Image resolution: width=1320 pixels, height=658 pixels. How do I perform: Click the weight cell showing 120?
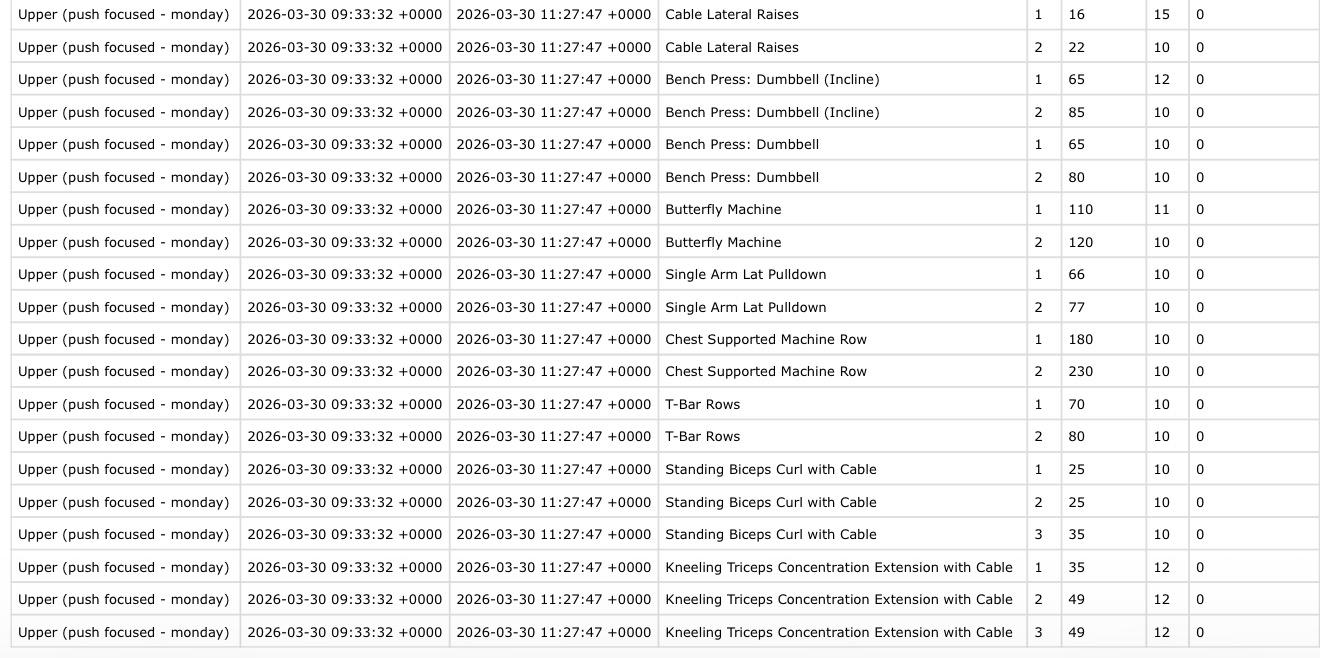(x=1081, y=242)
